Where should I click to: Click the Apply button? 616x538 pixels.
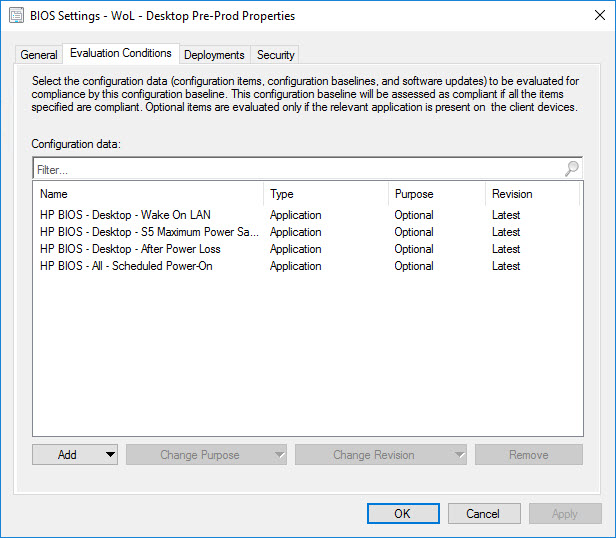click(564, 514)
